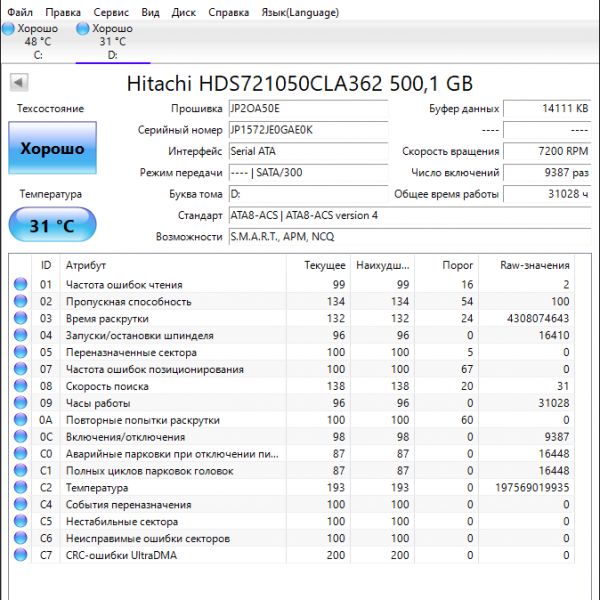Click status orb for Температура attribute row
The height and width of the screenshot is (600, 600).
click(20, 488)
